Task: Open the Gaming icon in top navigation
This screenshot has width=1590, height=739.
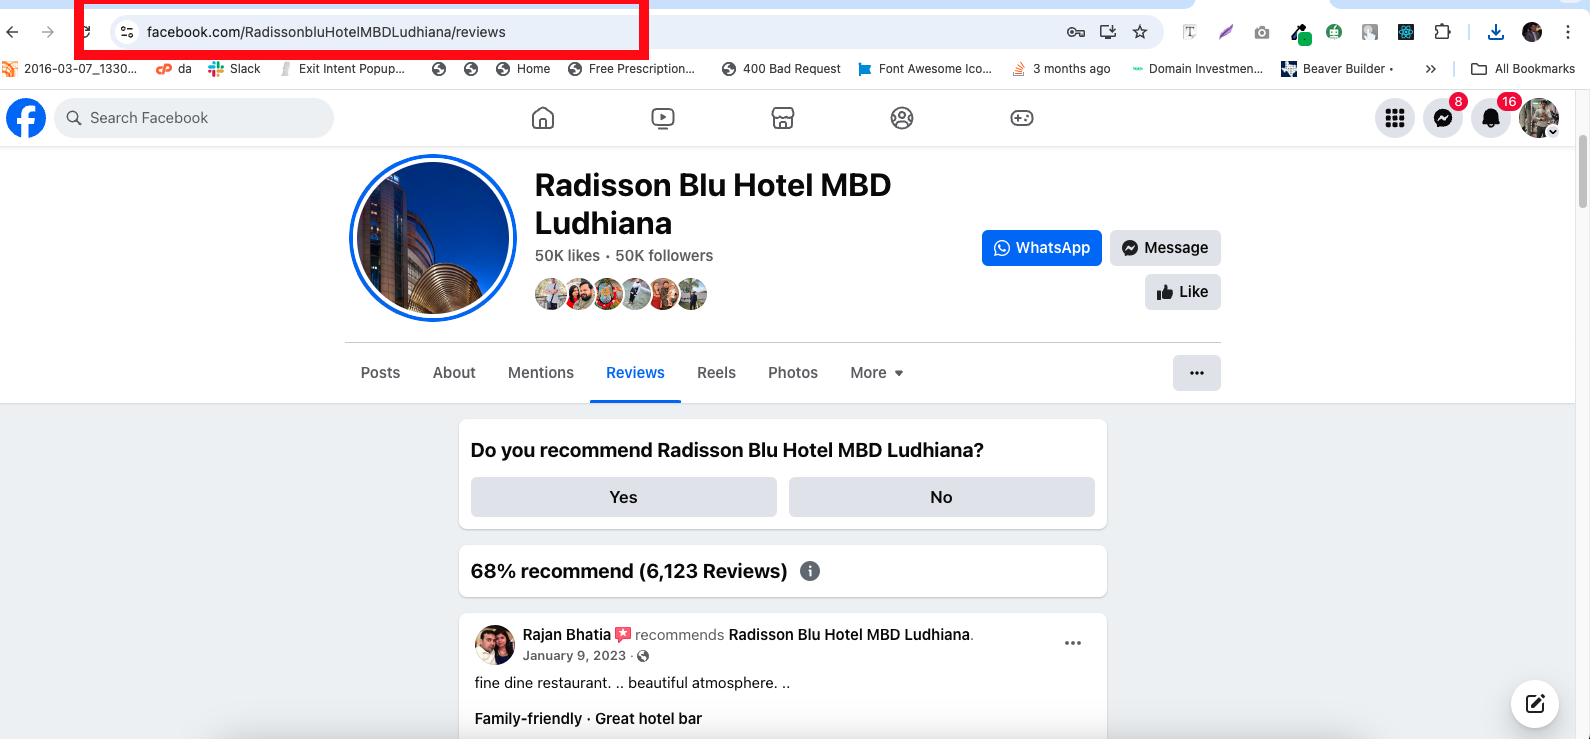Action: (1021, 118)
